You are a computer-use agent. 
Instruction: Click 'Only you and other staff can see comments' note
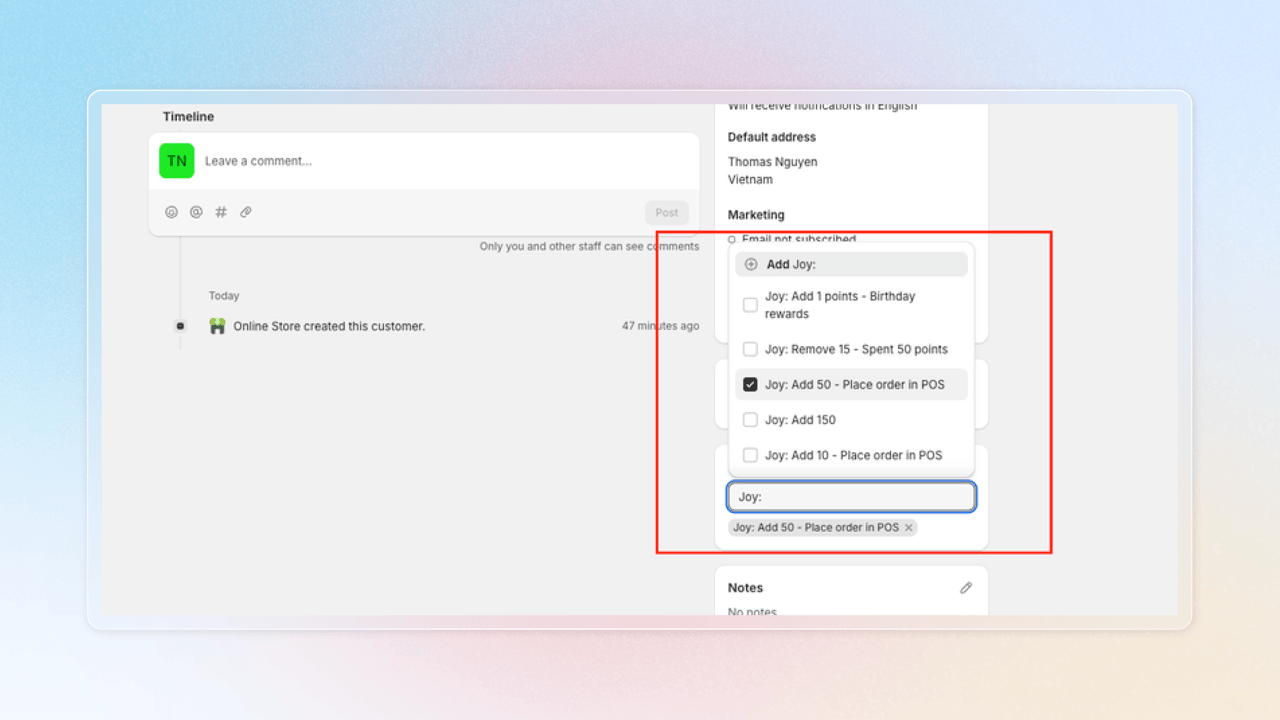589,246
